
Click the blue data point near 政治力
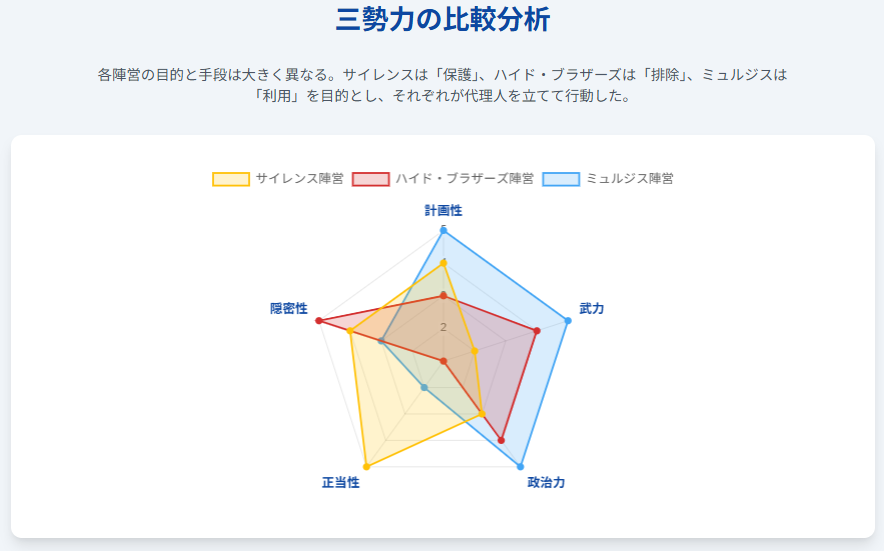(x=520, y=466)
